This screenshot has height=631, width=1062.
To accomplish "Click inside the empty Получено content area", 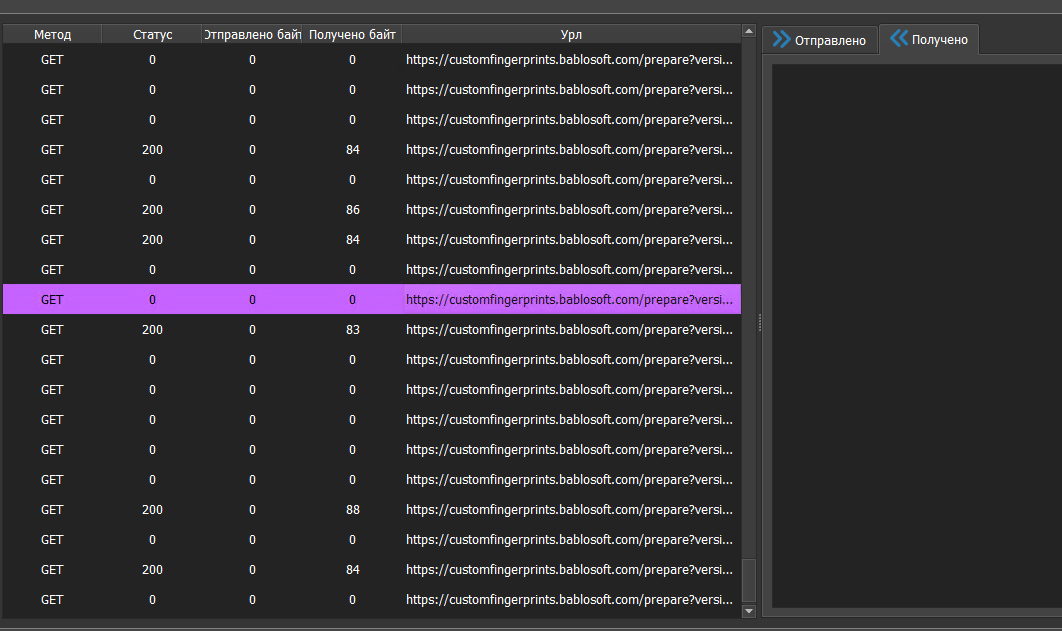I will tap(910, 330).
